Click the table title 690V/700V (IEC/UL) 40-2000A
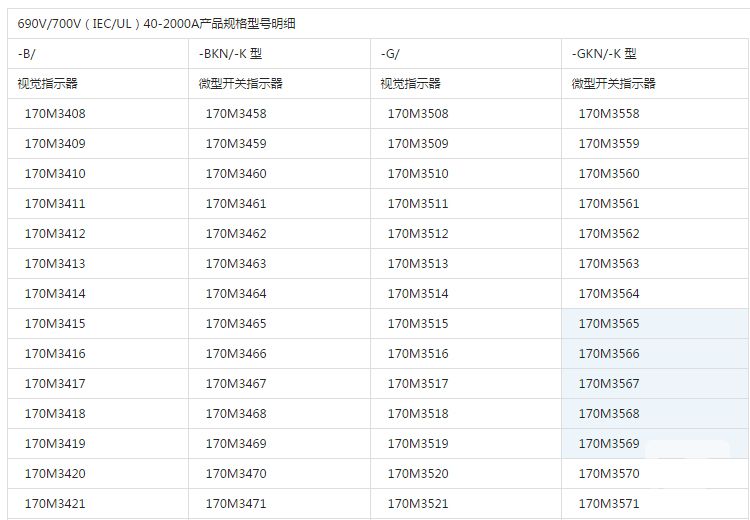 click(156, 23)
